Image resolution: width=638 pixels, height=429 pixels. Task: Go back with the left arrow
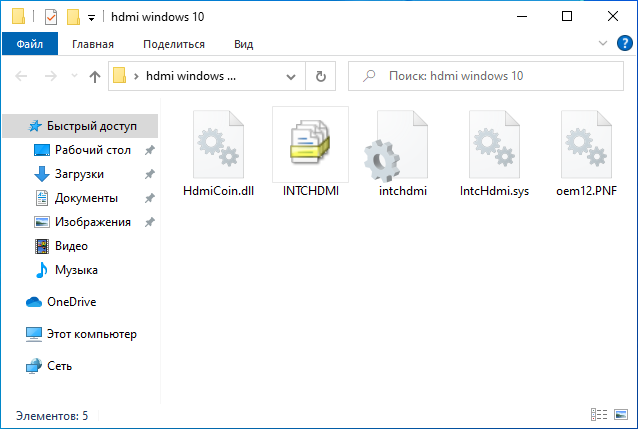pos(21,76)
